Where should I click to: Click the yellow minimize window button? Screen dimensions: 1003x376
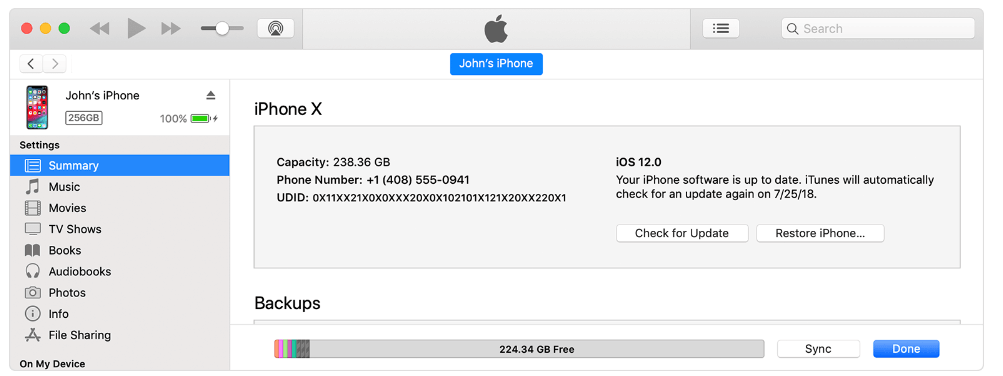[x=45, y=28]
